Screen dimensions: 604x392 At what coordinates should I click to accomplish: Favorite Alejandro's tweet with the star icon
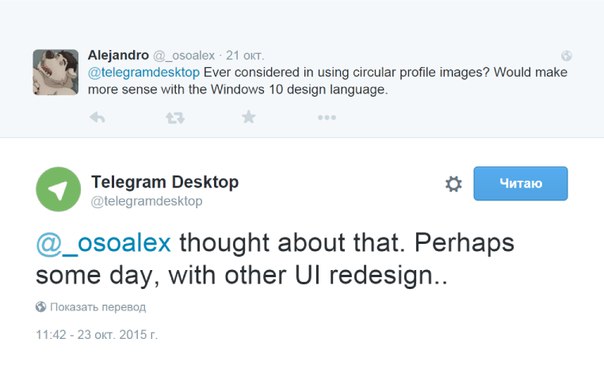coord(249,117)
